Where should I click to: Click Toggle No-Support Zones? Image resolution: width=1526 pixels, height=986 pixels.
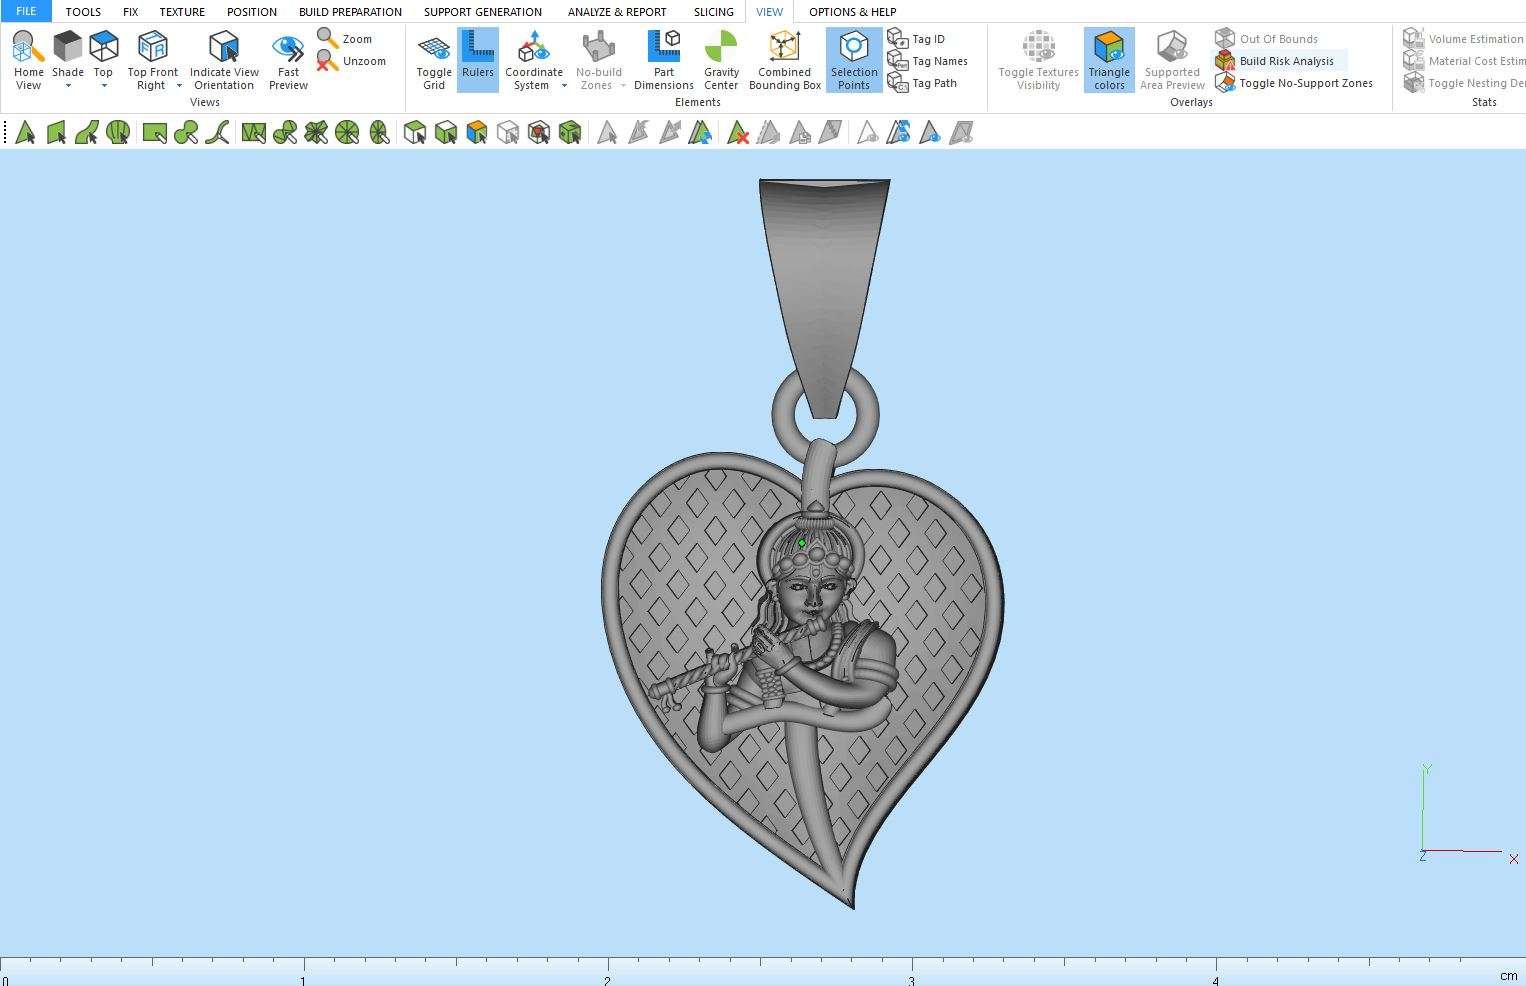[1305, 83]
